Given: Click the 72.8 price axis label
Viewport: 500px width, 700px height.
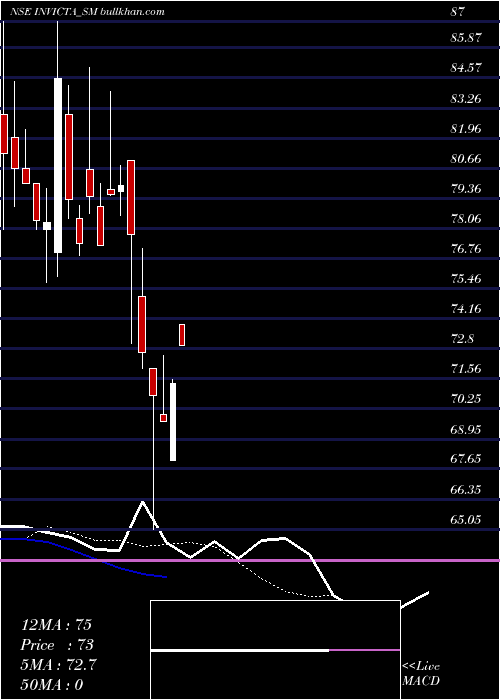Looking at the screenshot, I should [462, 339].
